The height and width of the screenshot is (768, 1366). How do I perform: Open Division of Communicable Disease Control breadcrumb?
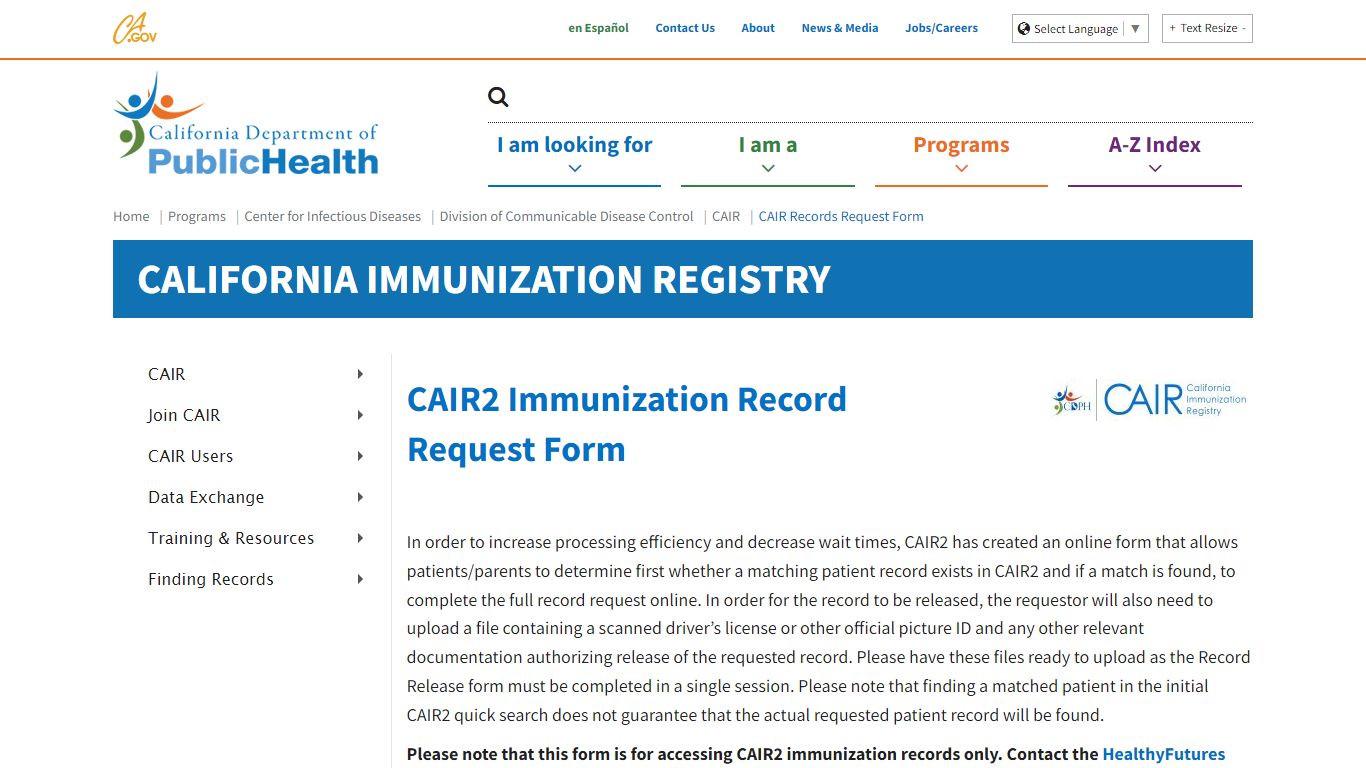pos(566,216)
